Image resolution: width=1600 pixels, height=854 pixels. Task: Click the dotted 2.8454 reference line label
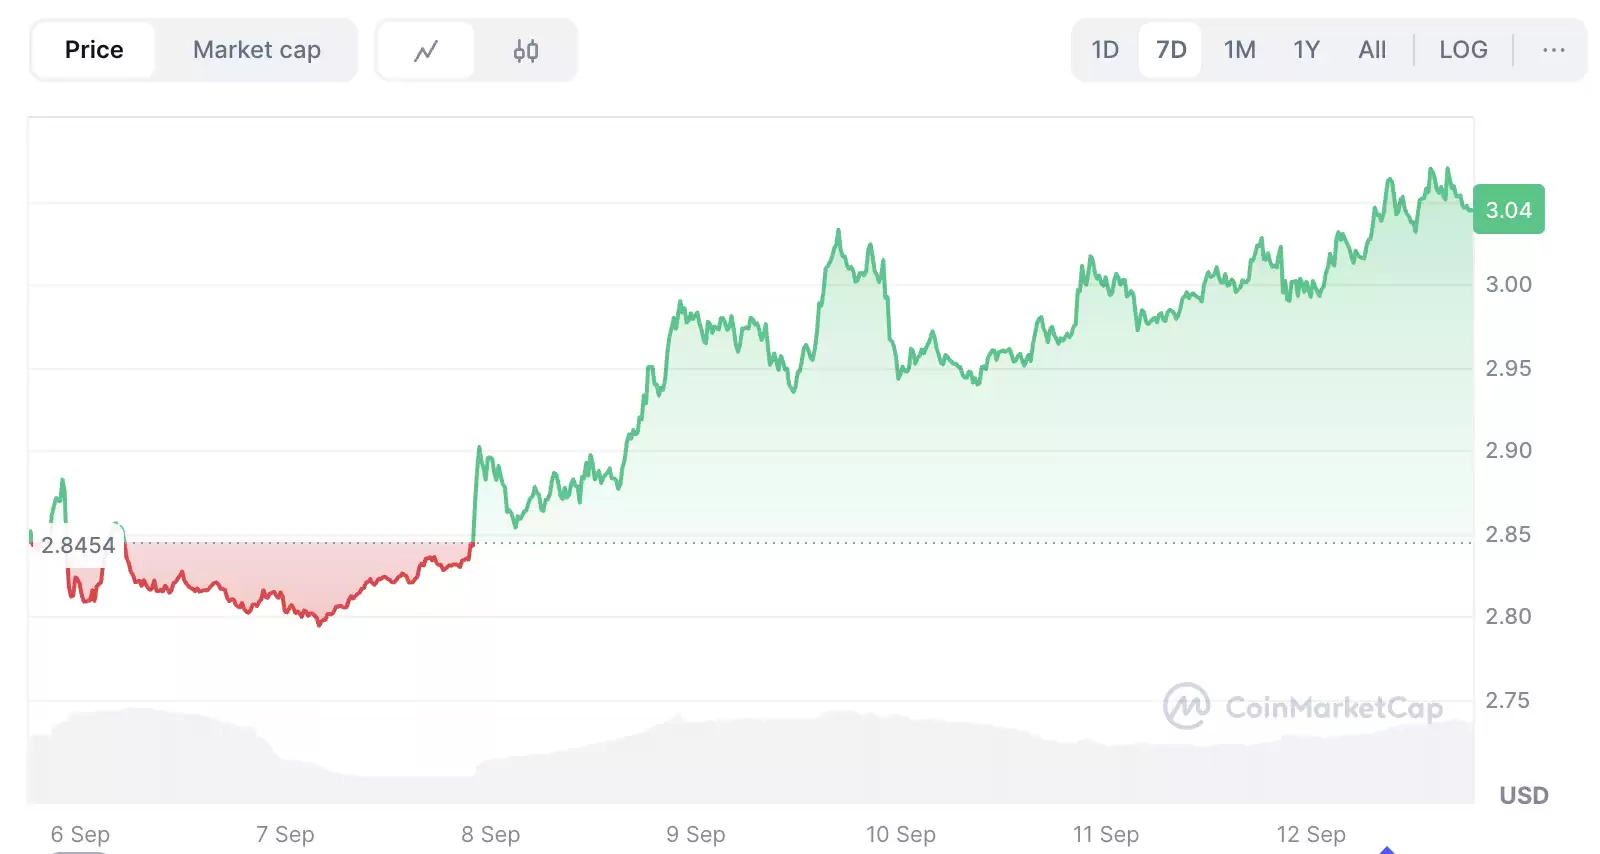click(78, 545)
